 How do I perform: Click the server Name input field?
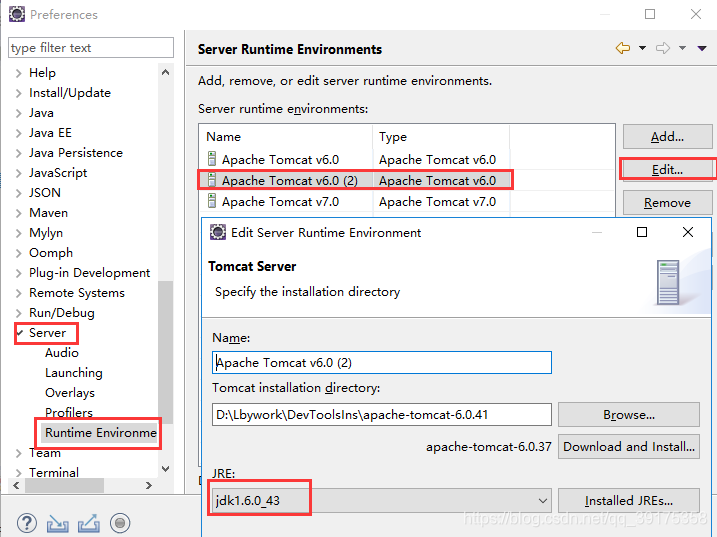382,362
